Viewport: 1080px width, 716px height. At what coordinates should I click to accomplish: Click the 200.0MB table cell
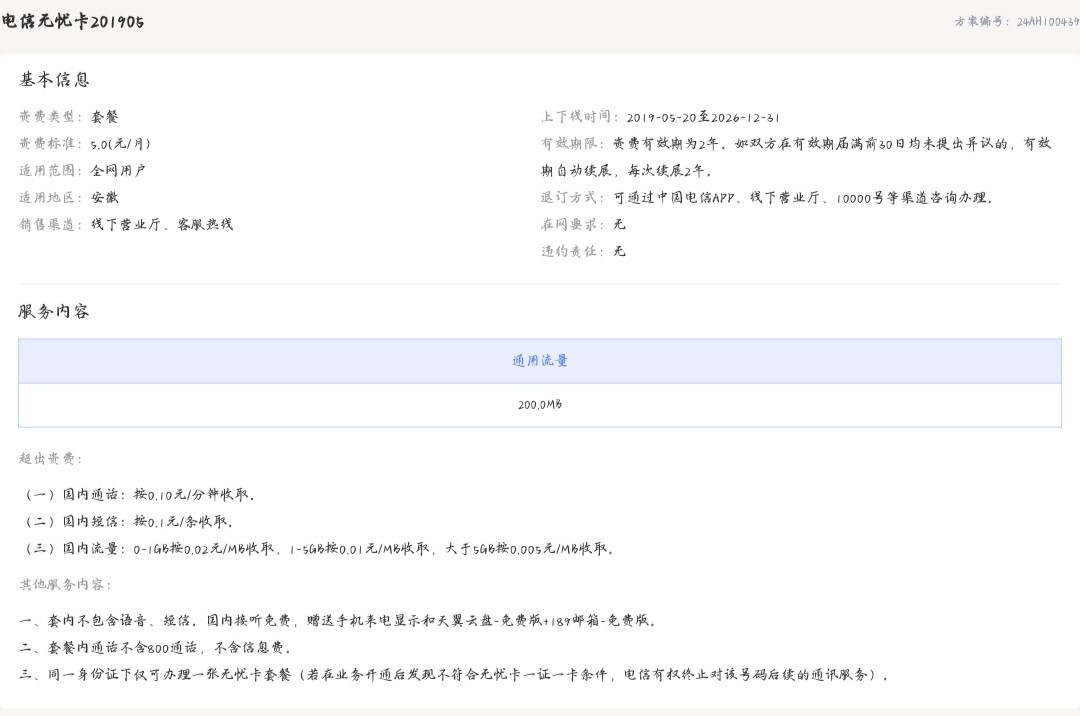[540, 405]
